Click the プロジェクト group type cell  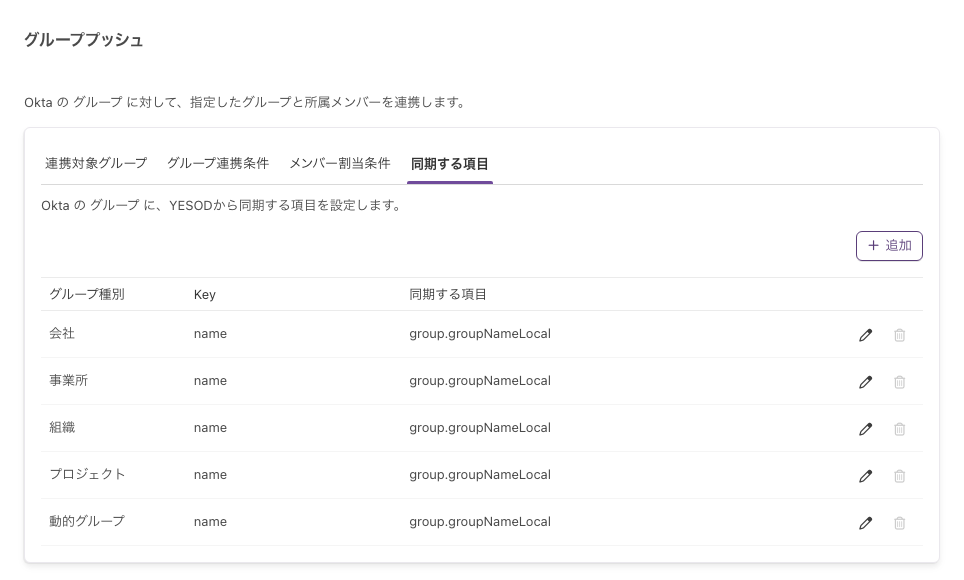tap(87, 474)
